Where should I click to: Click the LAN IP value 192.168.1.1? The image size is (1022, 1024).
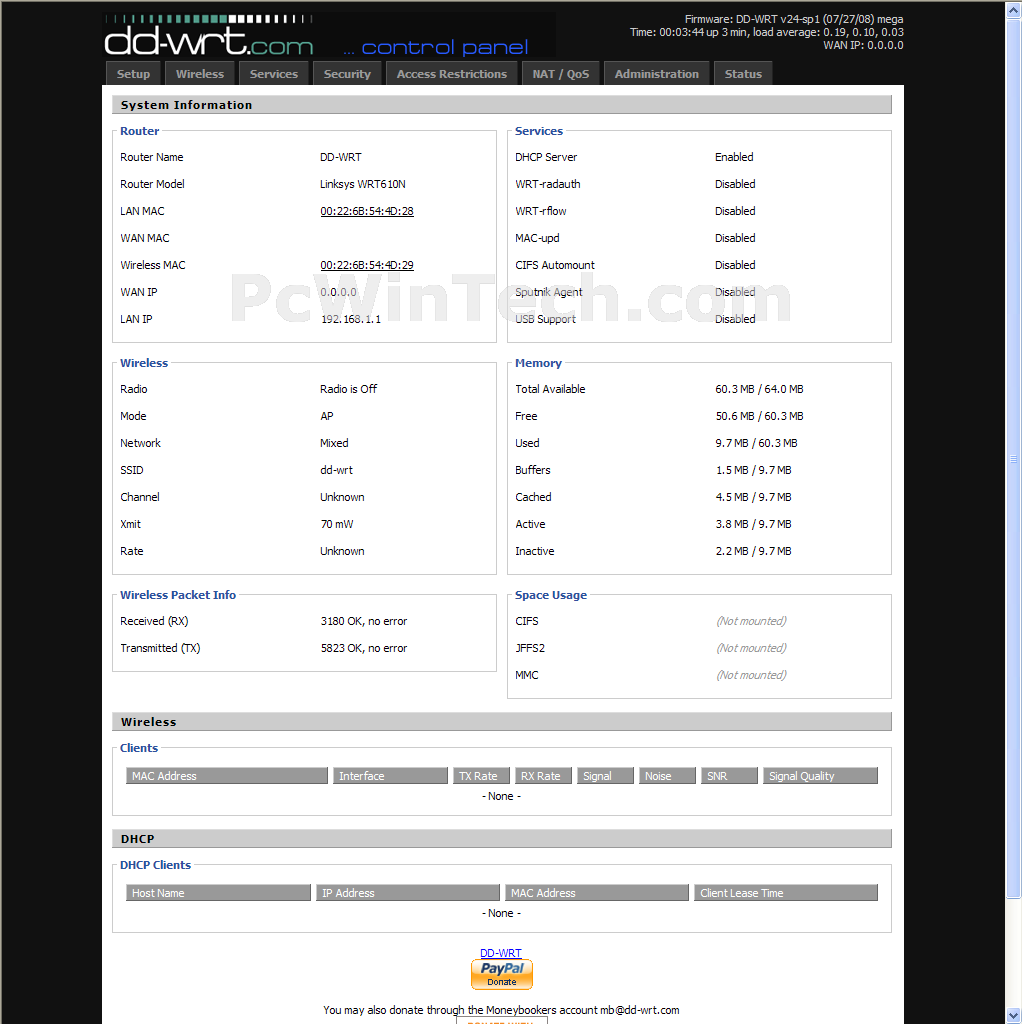pyautogui.click(x=351, y=319)
